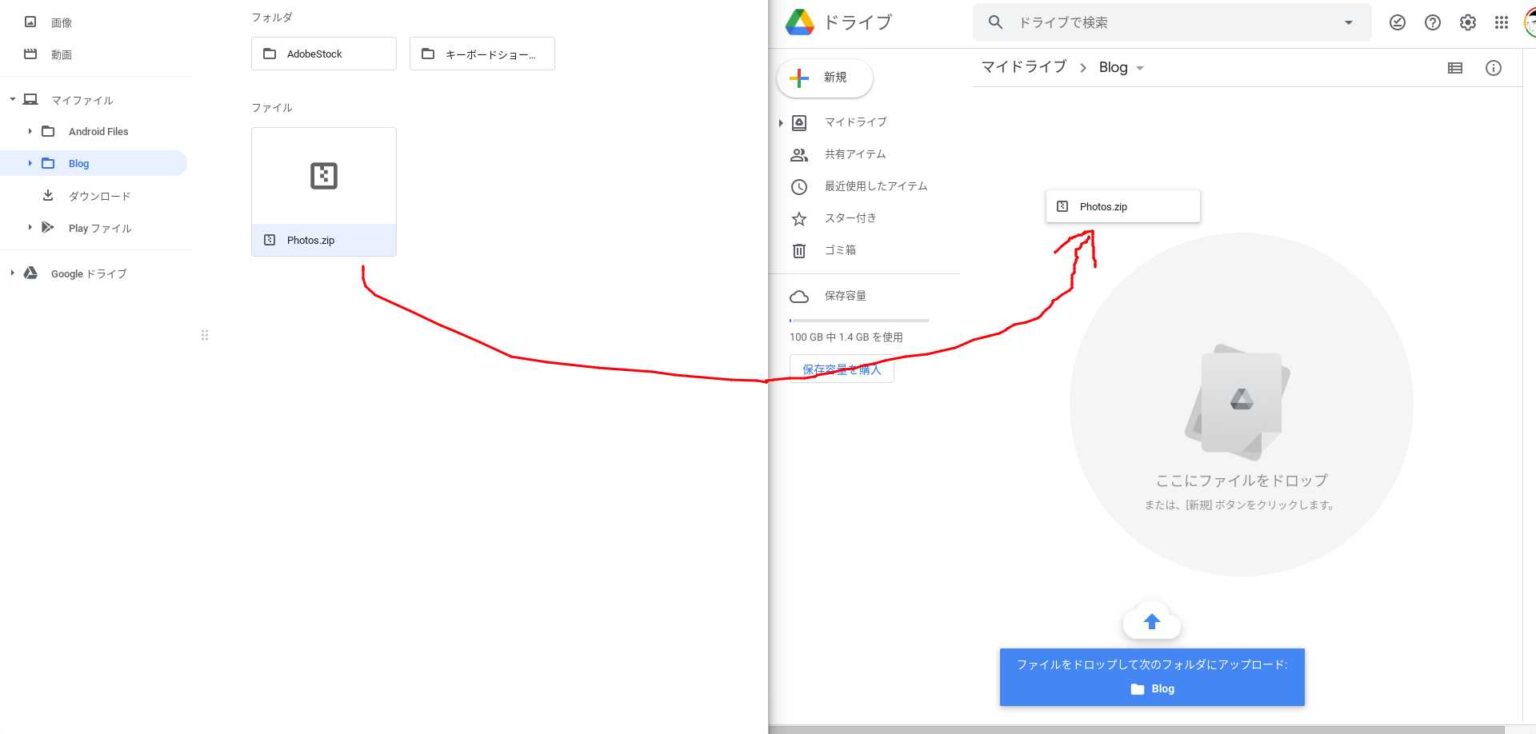Switch to list layout view
This screenshot has height=734, width=1536.
(x=1455, y=68)
